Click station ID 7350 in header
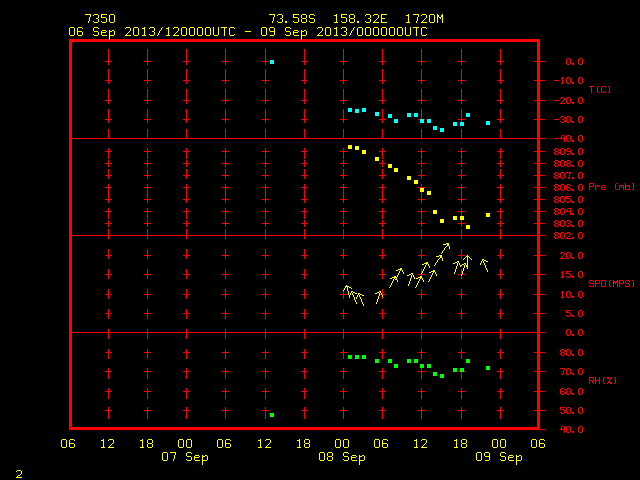The width and height of the screenshot is (640, 480). pyautogui.click(x=100, y=19)
